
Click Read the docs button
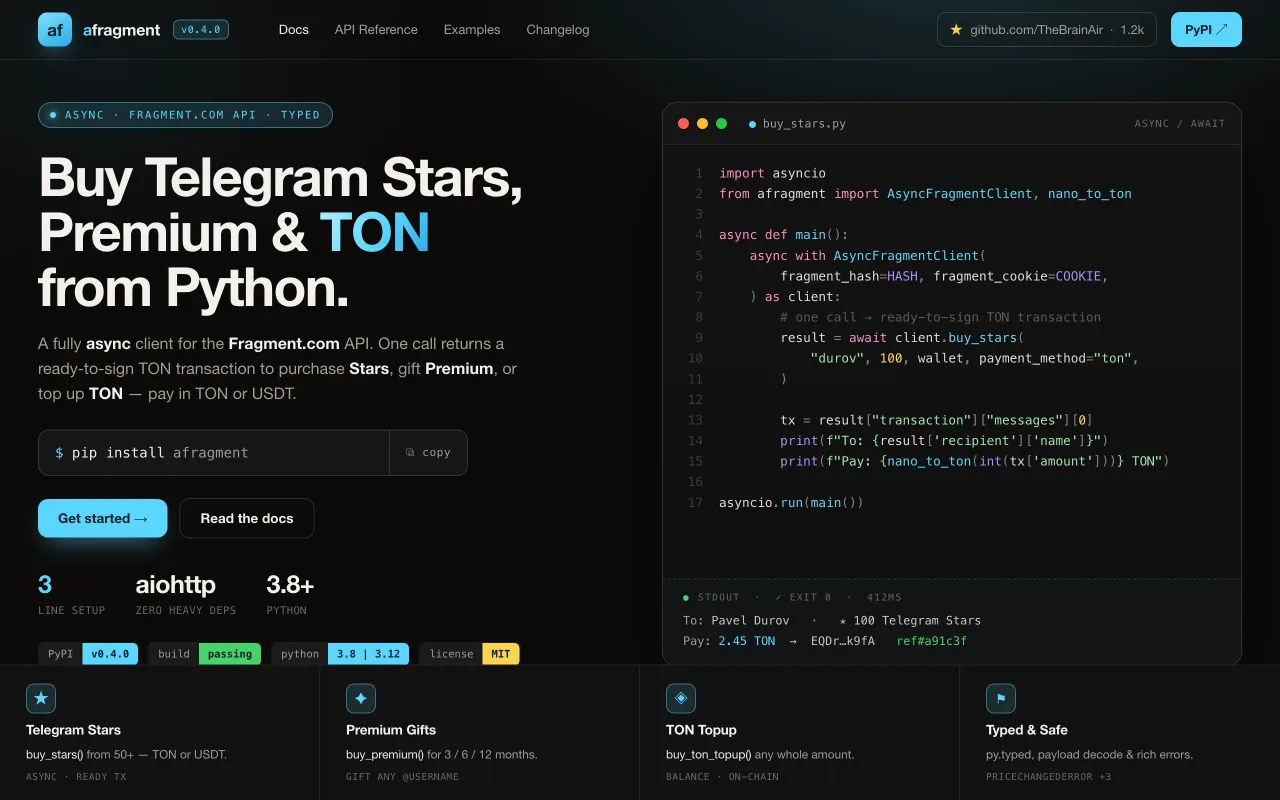pos(247,518)
